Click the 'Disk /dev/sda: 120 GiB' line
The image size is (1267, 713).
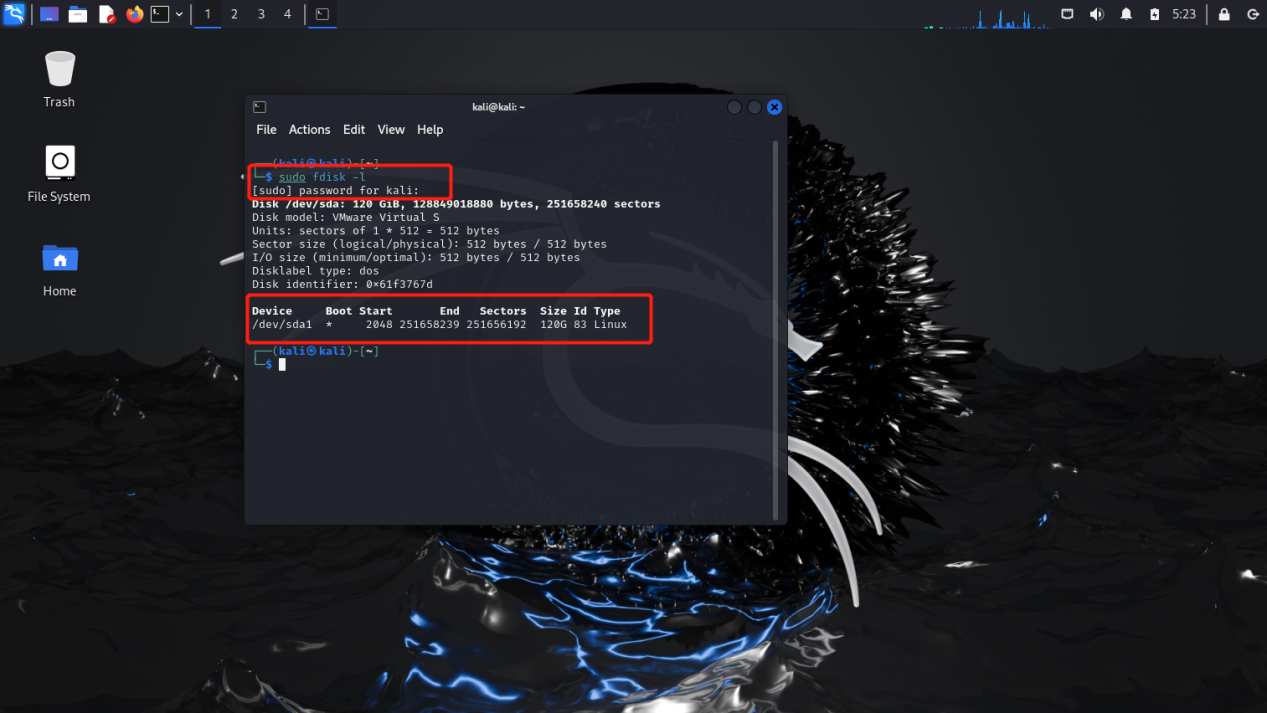(x=456, y=204)
